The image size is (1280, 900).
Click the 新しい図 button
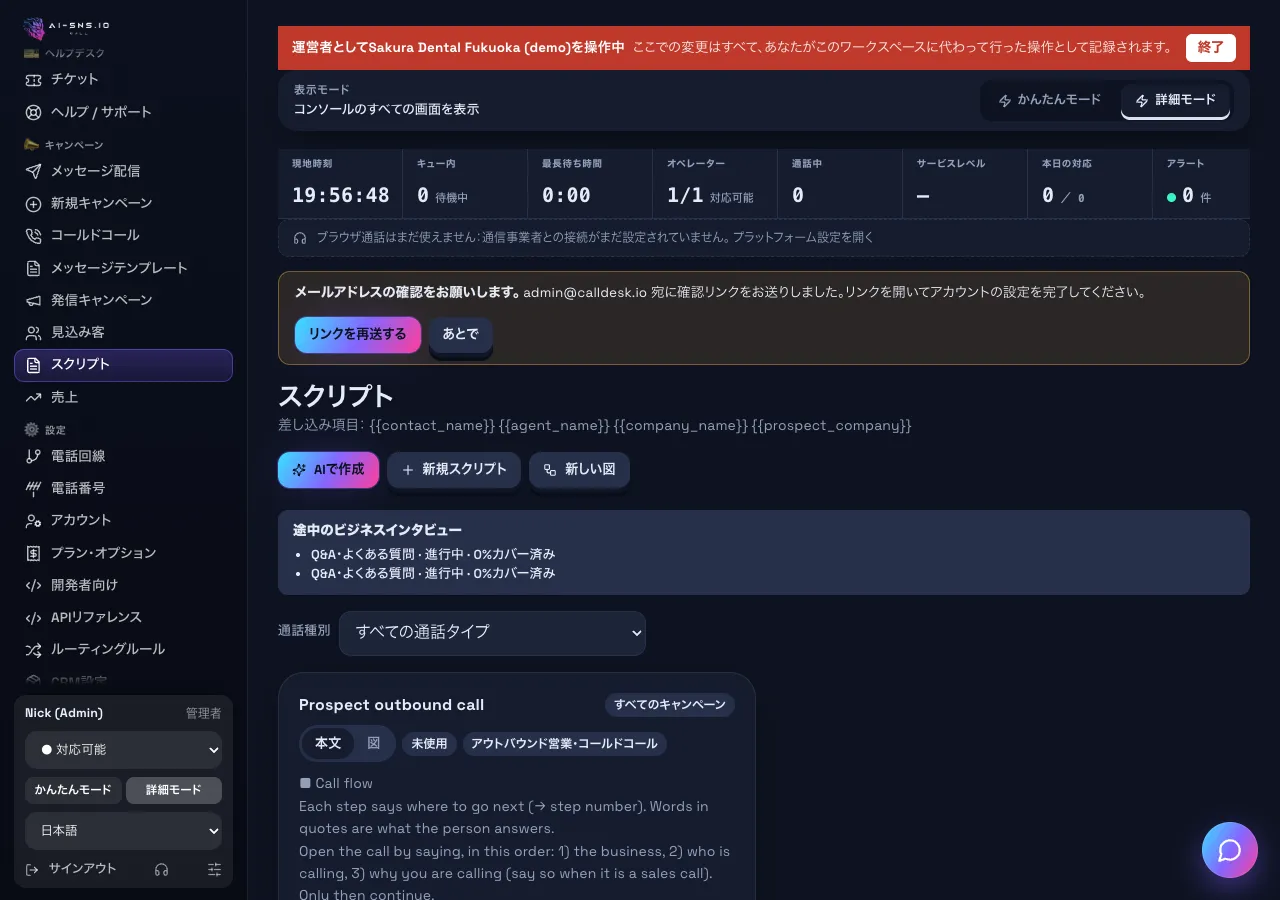coord(579,470)
